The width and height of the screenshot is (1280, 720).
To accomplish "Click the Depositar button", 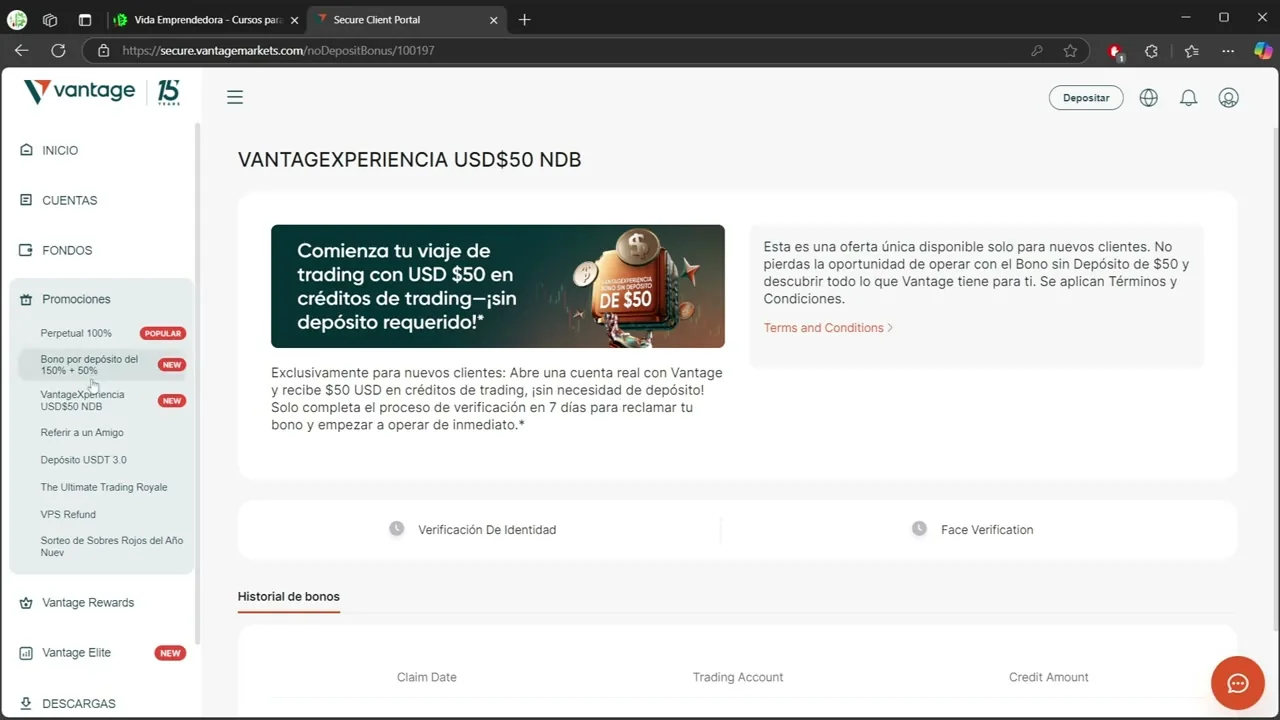I will [1086, 98].
